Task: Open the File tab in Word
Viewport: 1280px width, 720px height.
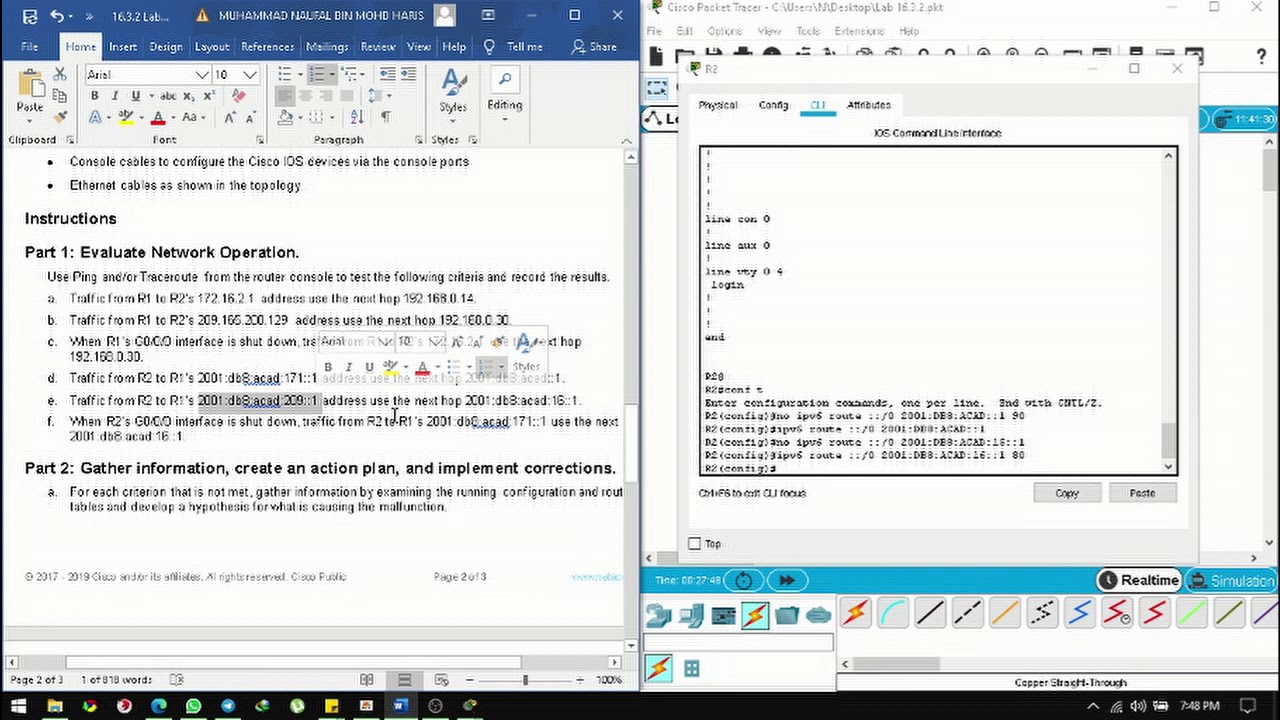Action: 30,46
